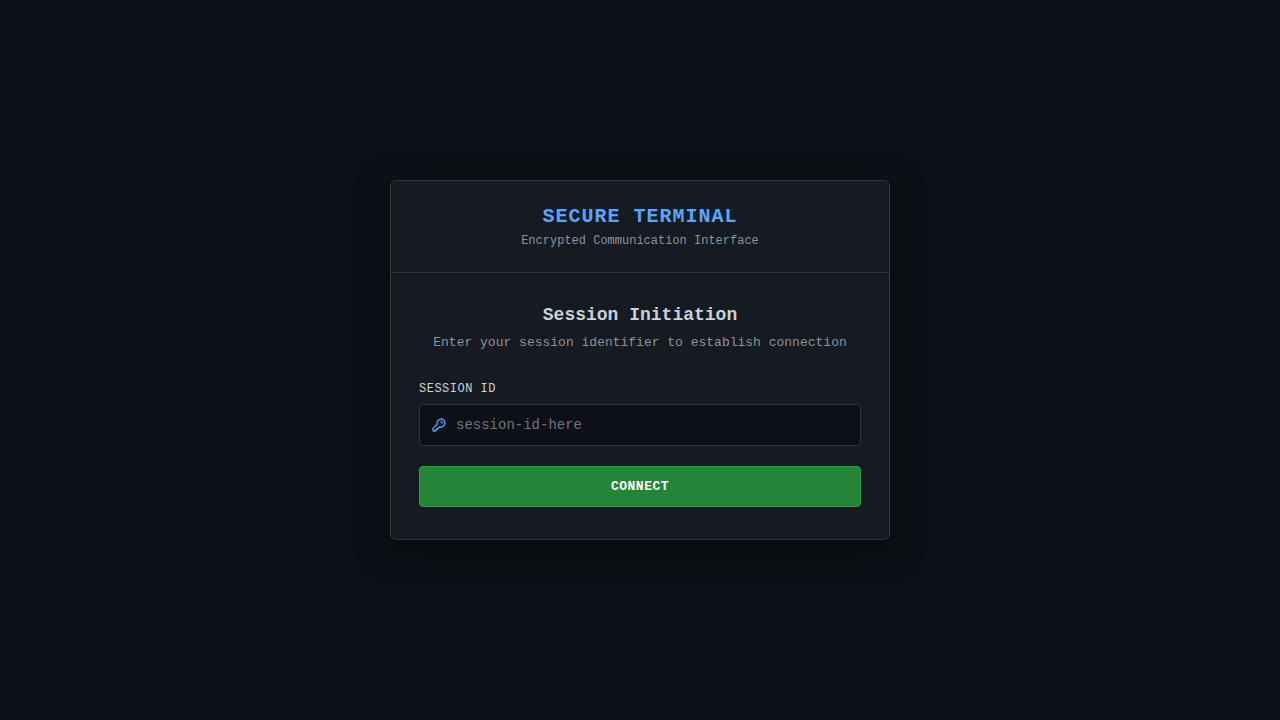Establish connection with the CONNECT button
Image resolution: width=1280 pixels, height=720 pixels.
point(640,486)
